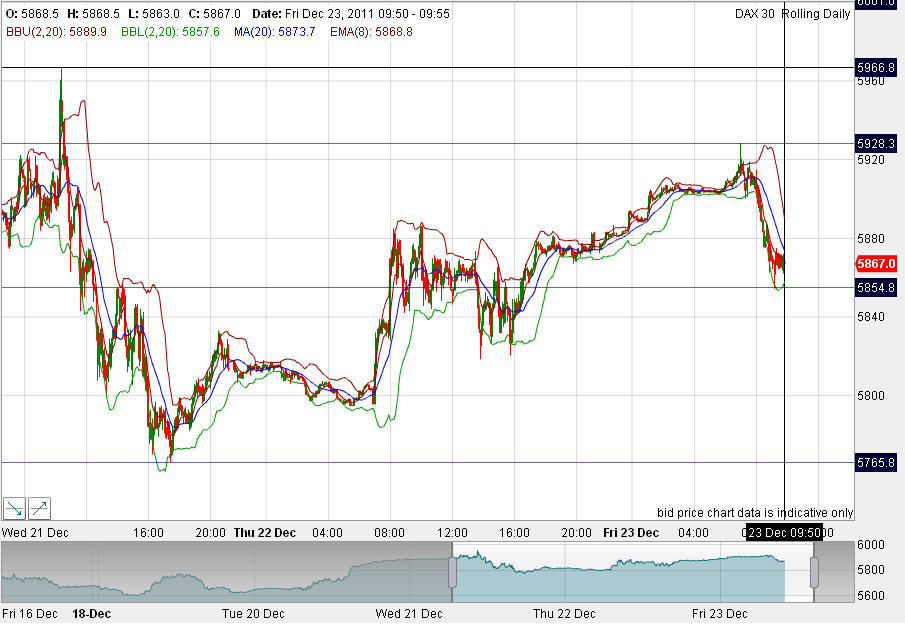Select the Fri 23 Dec axis label
The image size is (905, 624).
pyautogui.click(x=630, y=533)
